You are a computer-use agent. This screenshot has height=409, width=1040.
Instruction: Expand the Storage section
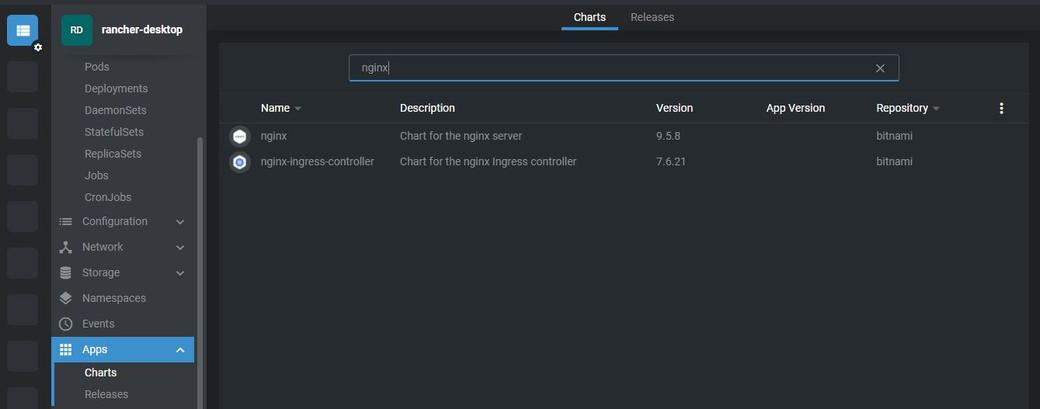pyautogui.click(x=123, y=272)
